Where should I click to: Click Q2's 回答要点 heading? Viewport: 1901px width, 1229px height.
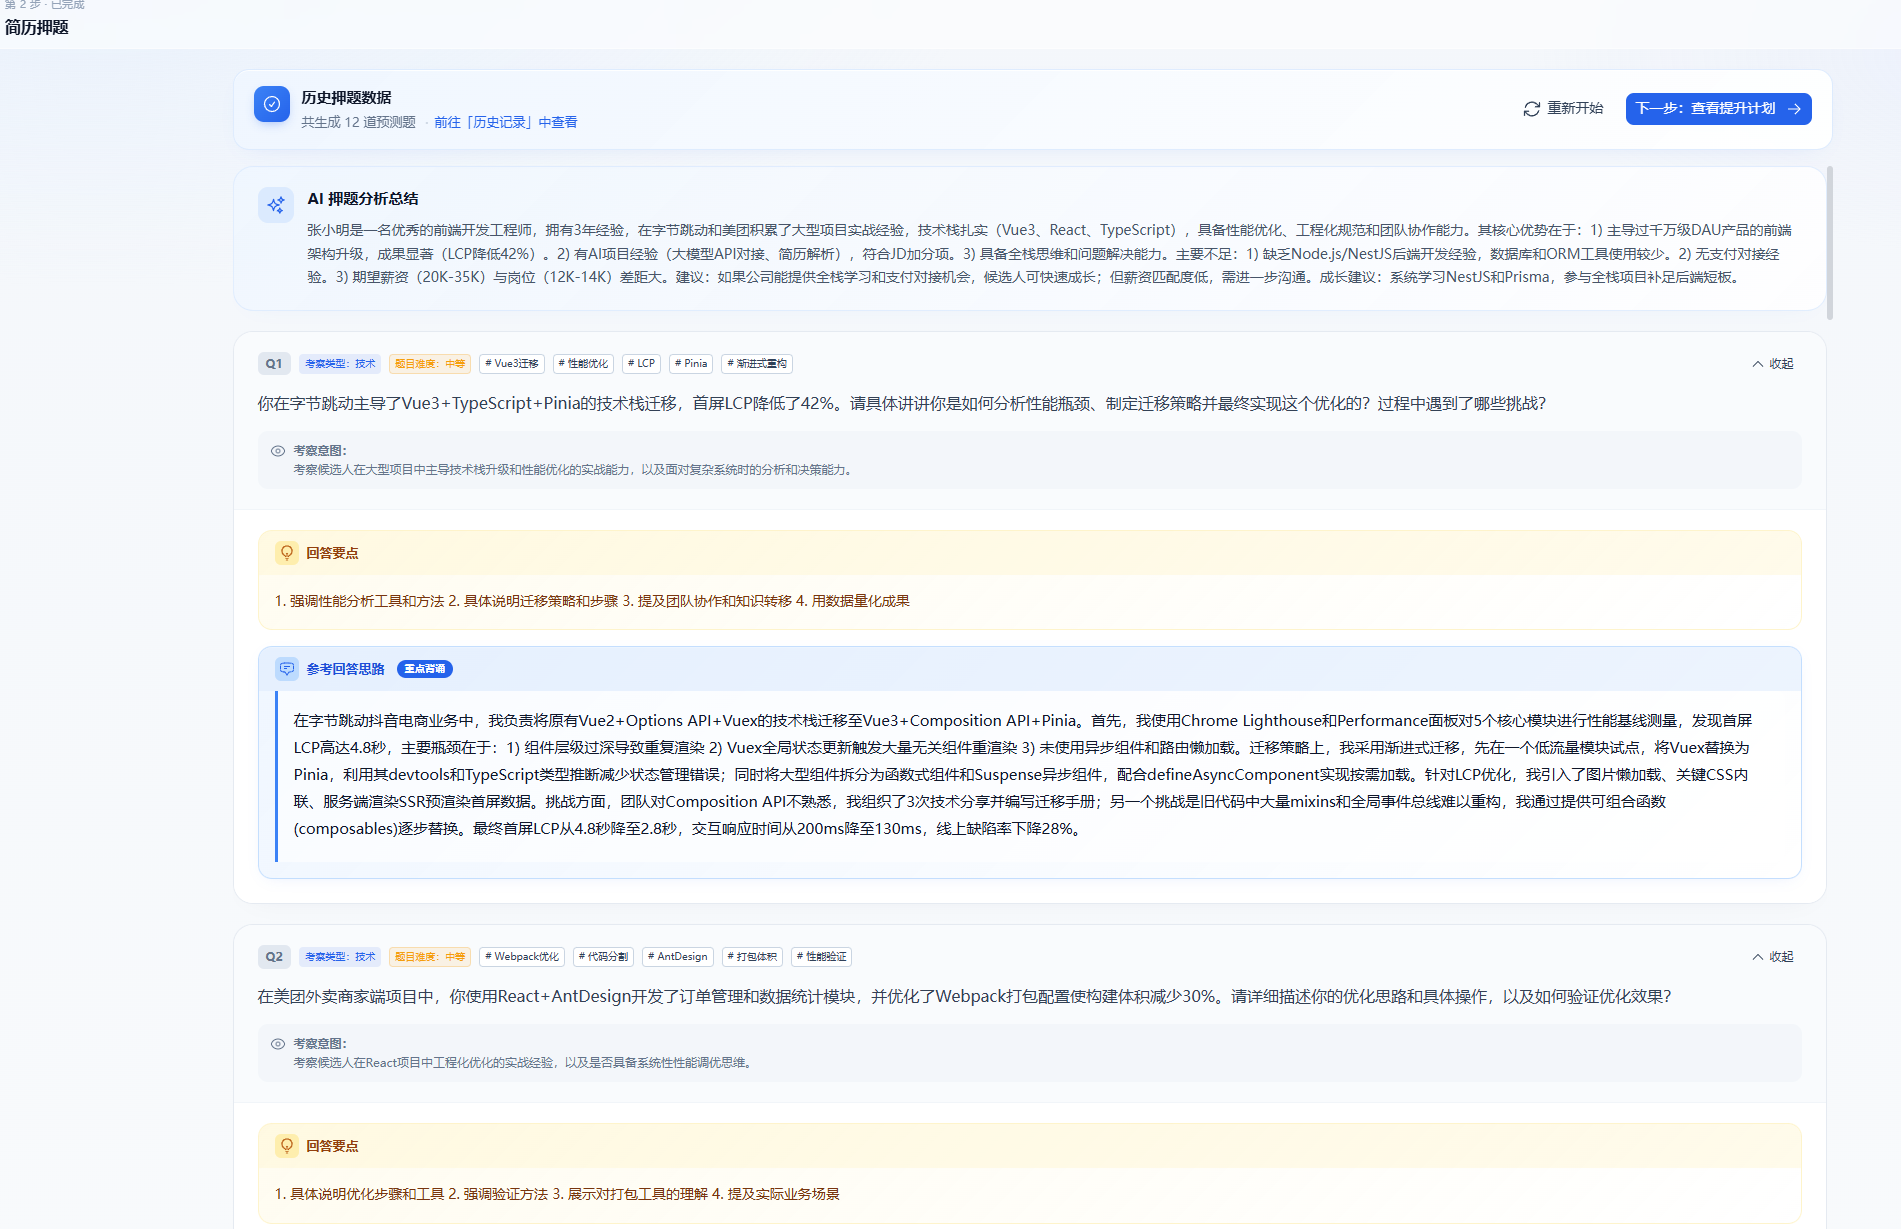click(332, 1146)
